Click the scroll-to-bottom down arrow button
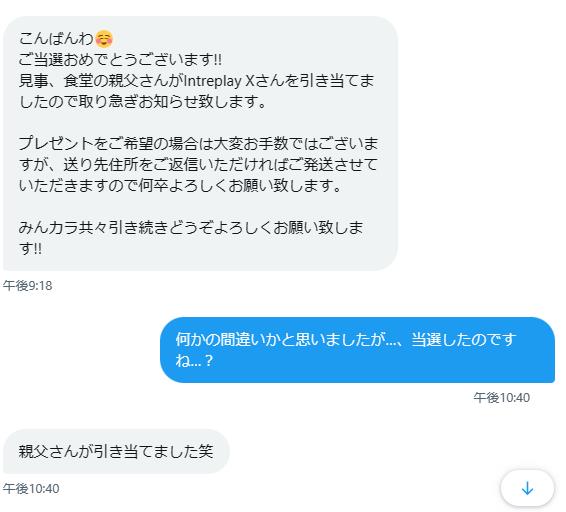Viewport: 566px width, 512px height. tap(527, 488)
